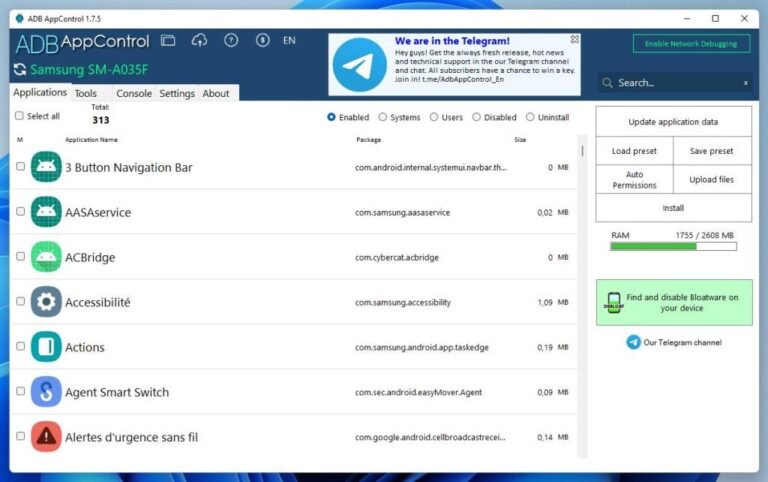Click the cloud download icon
Viewport: 768px width, 482px height.
pos(199,40)
